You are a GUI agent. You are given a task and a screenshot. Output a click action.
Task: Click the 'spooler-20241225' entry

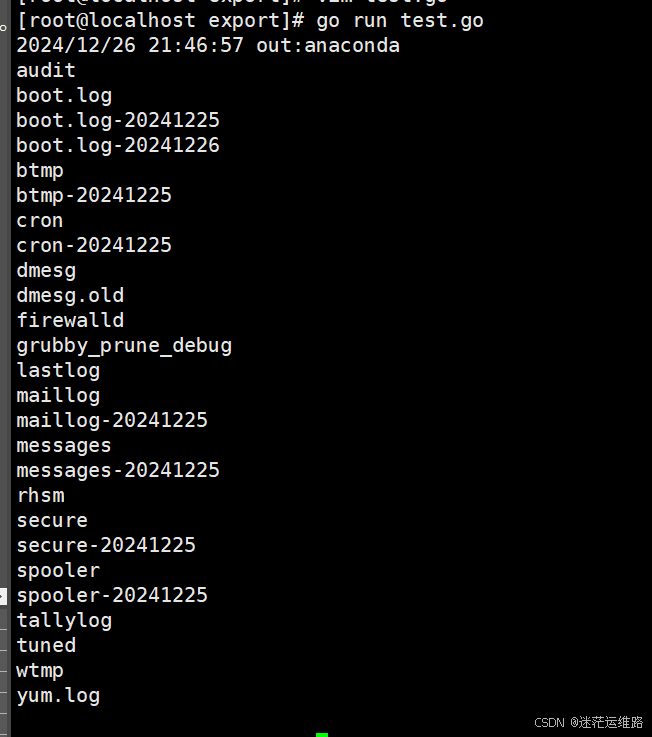(112, 595)
